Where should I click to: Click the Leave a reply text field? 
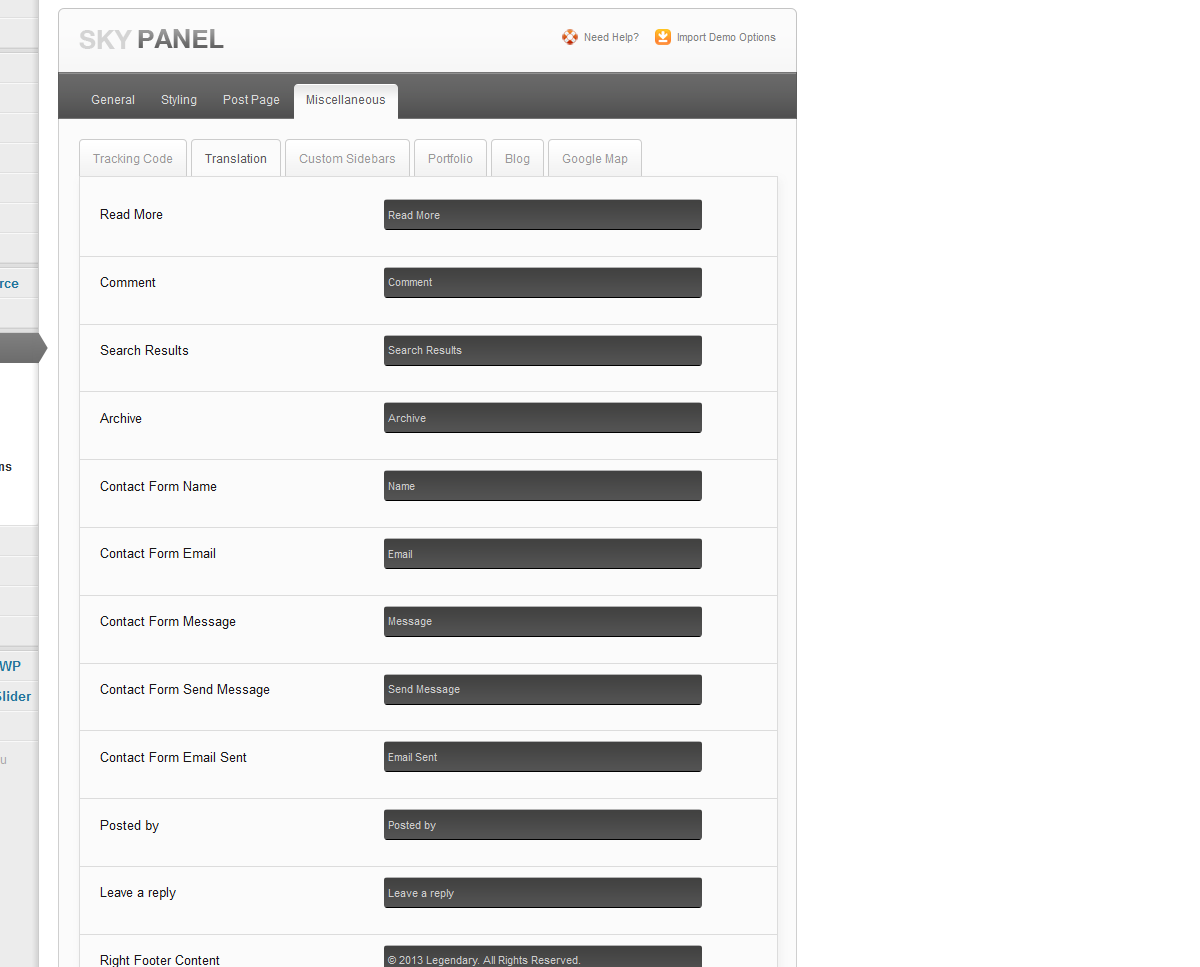click(542, 893)
